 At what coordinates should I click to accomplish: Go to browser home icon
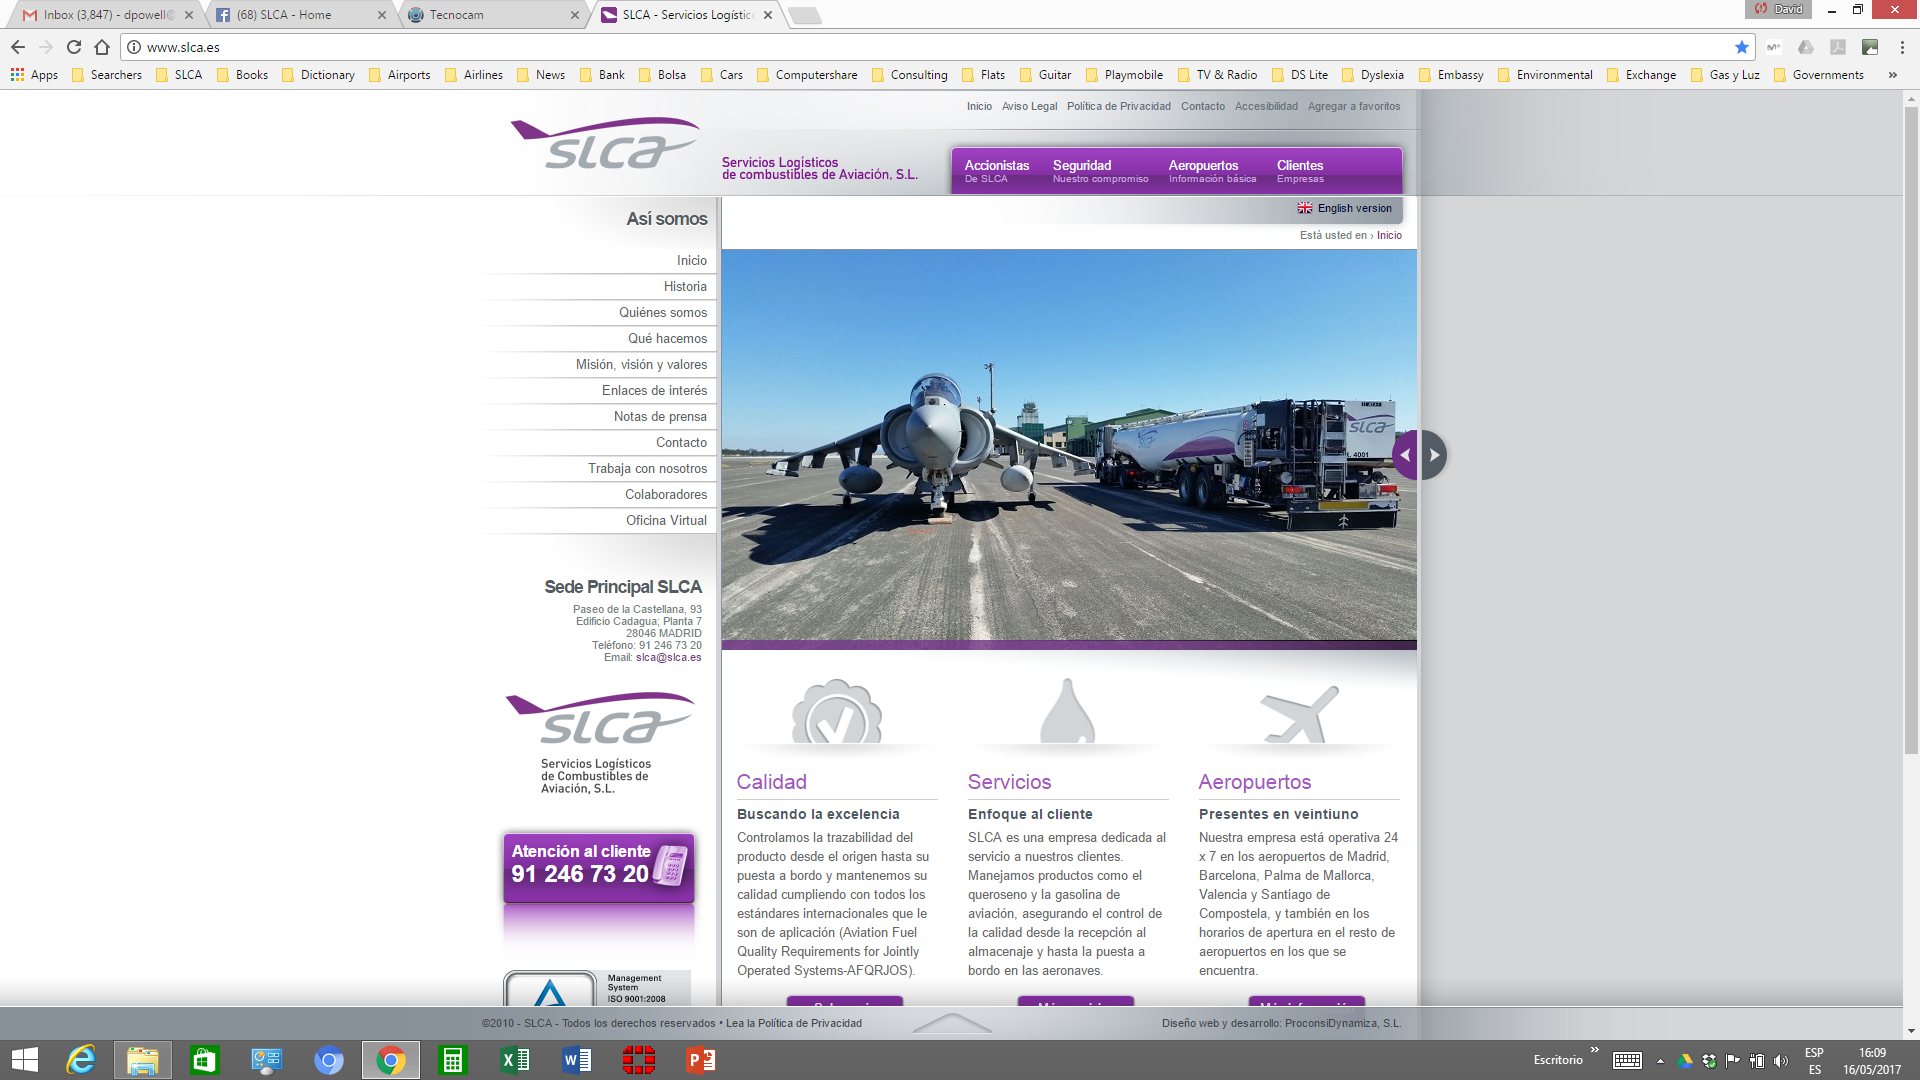[x=102, y=47]
